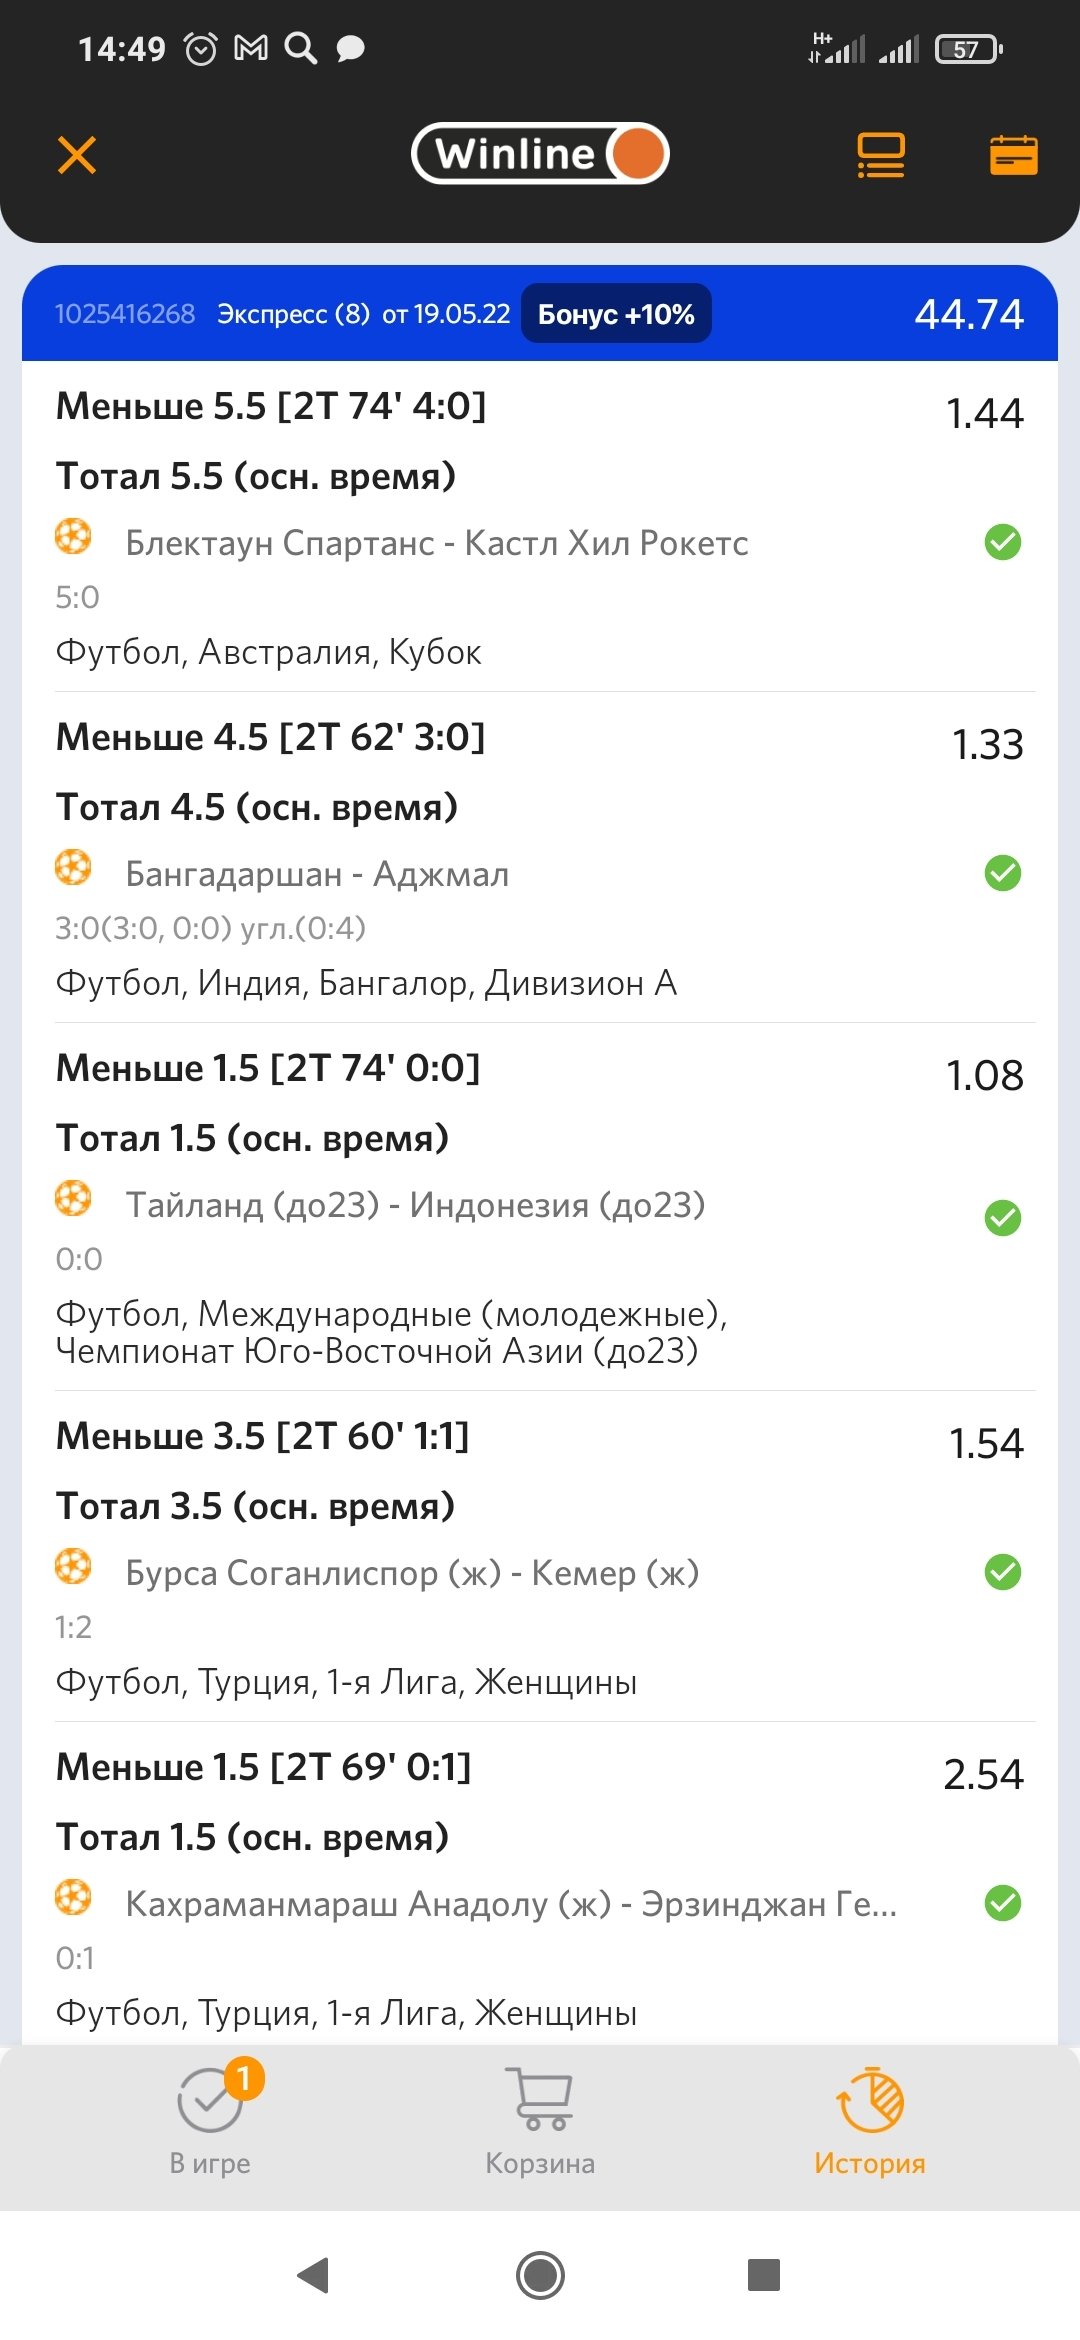Tap bet number 1025416268

click(125, 314)
